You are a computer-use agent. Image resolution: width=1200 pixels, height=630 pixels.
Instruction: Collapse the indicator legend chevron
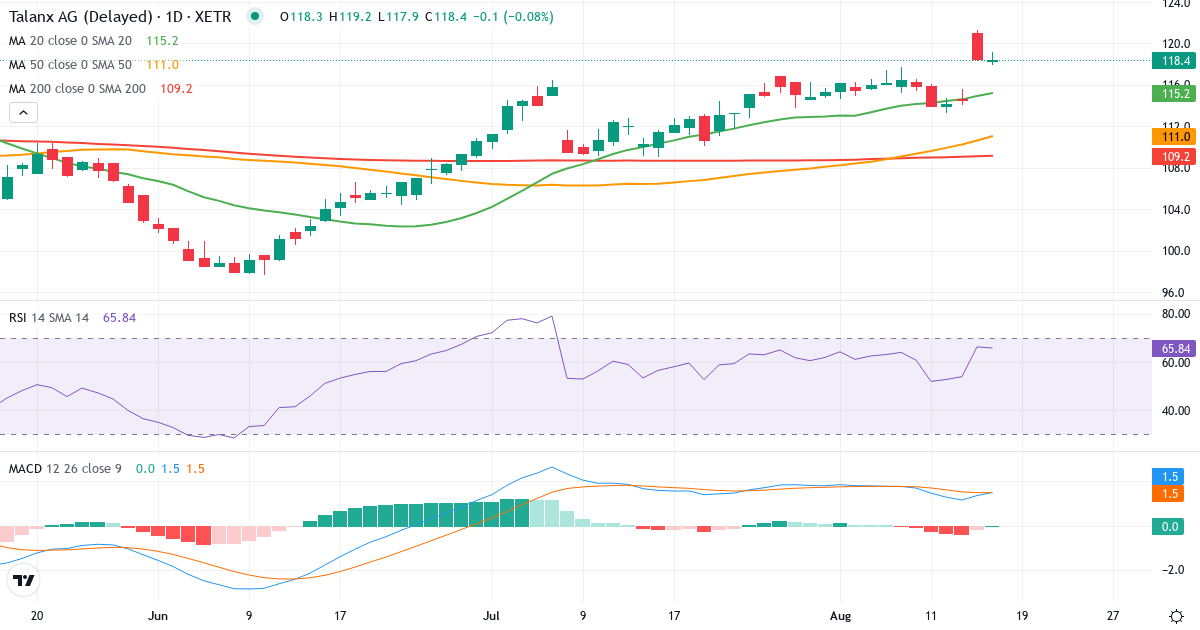pyautogui.click(x=22, y=112)
